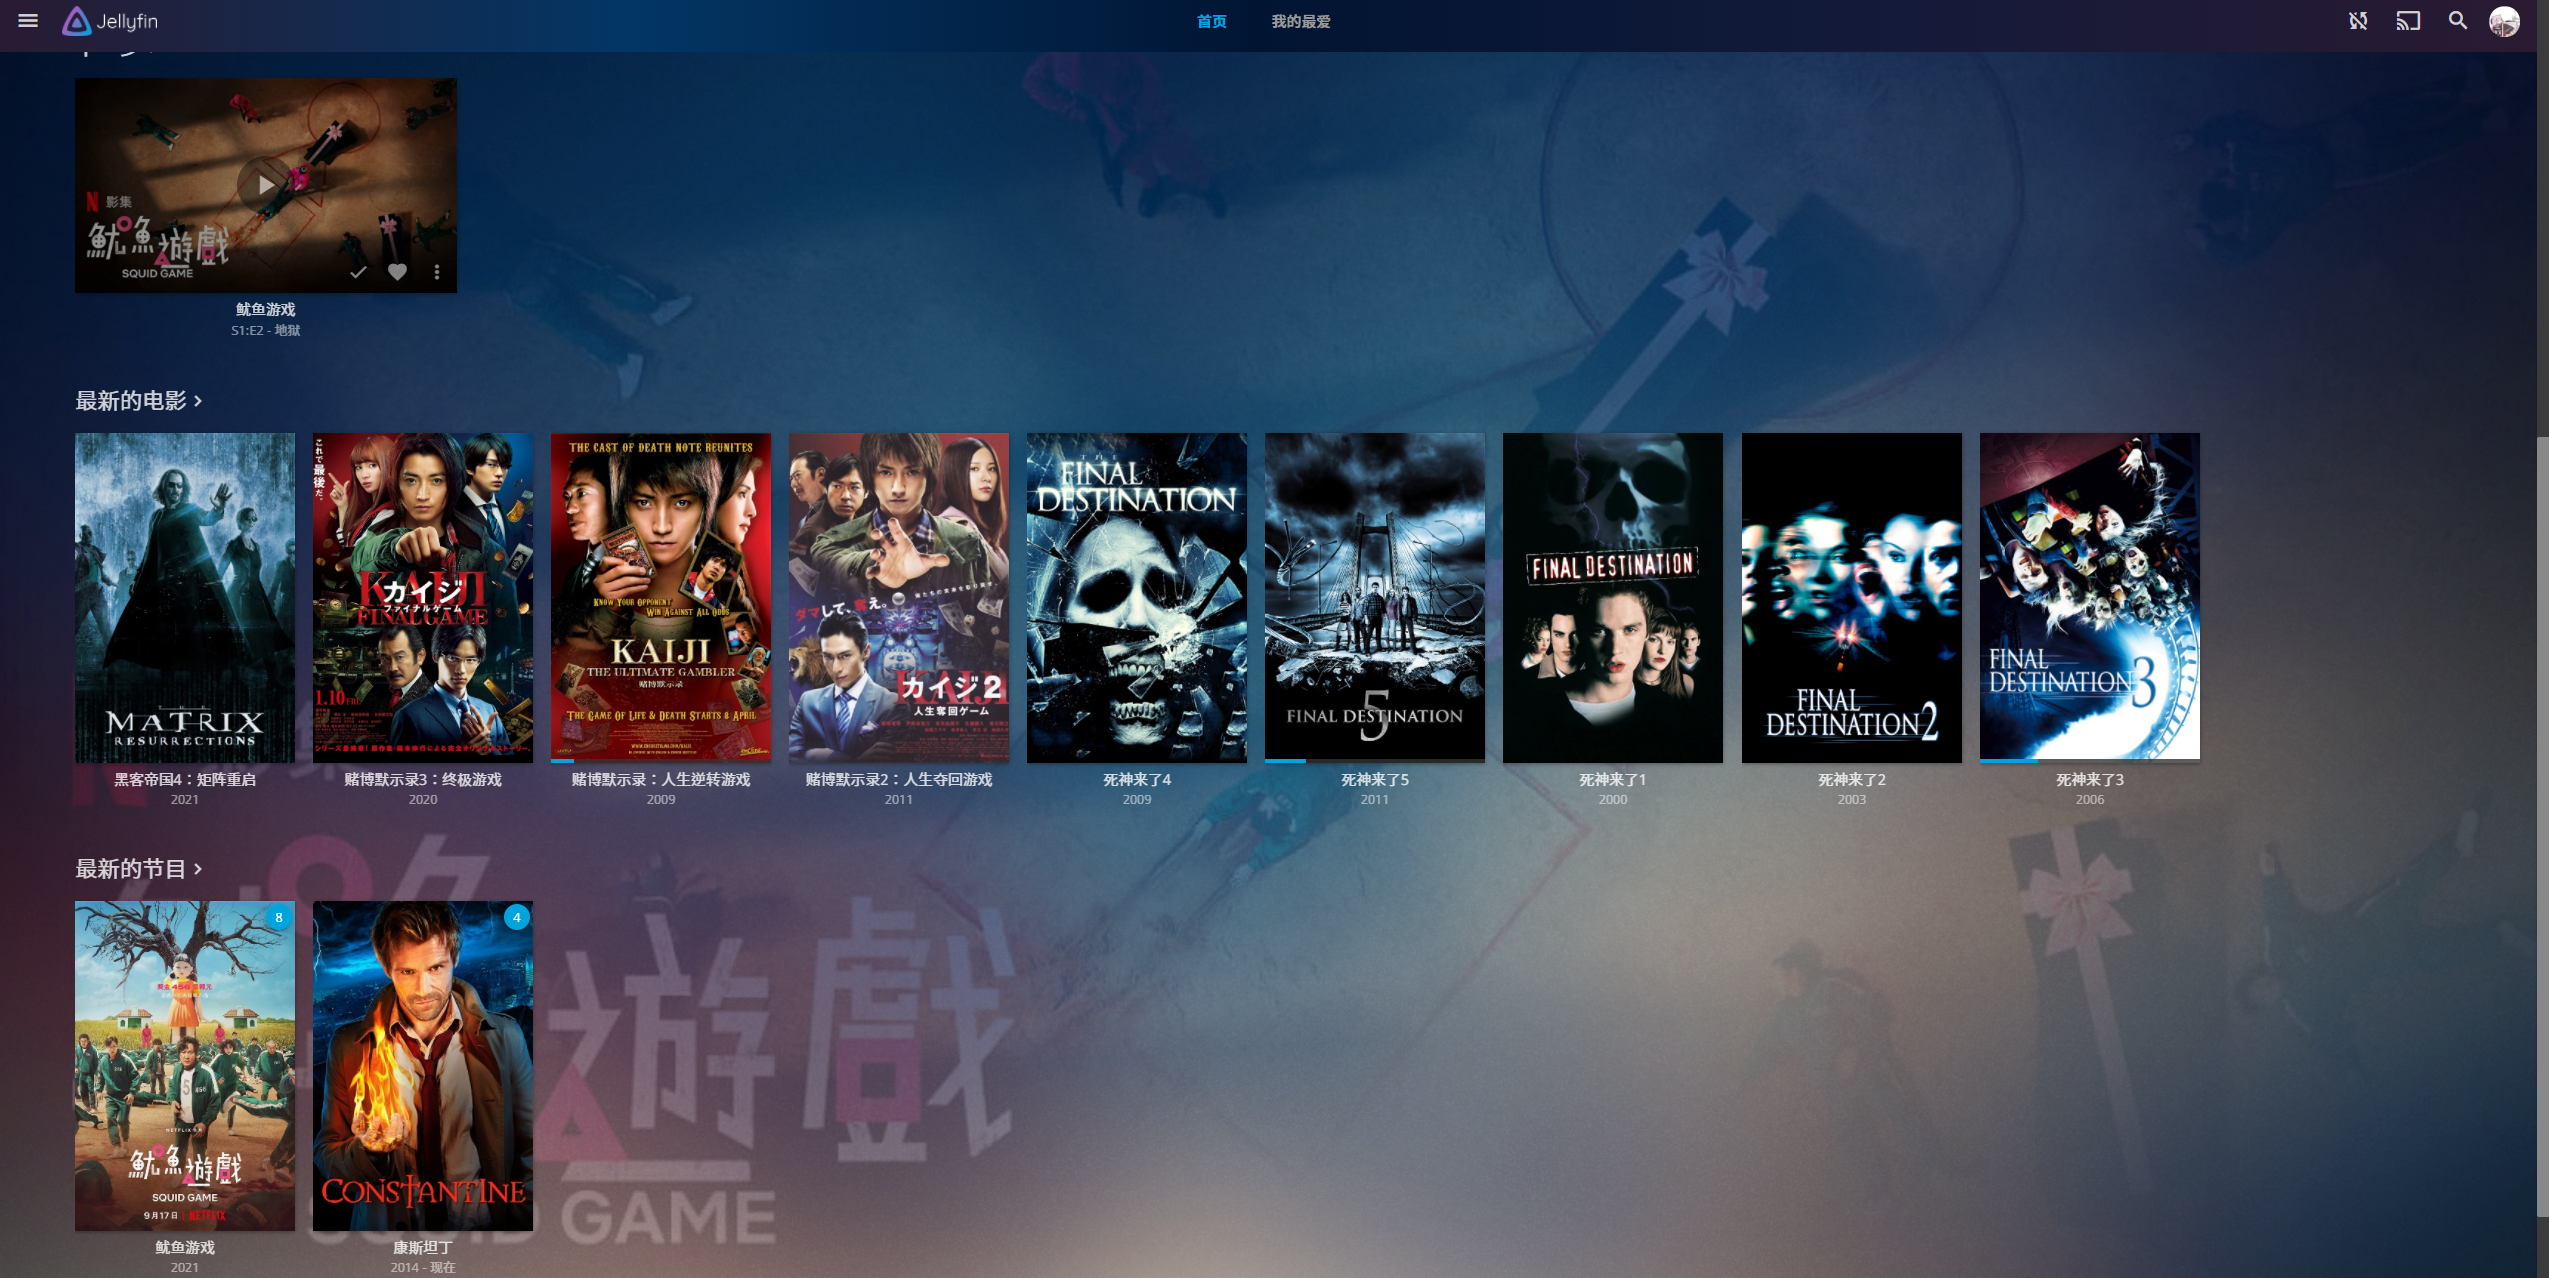
Task: Open the cast to device icon
Action: point(2408,21)
